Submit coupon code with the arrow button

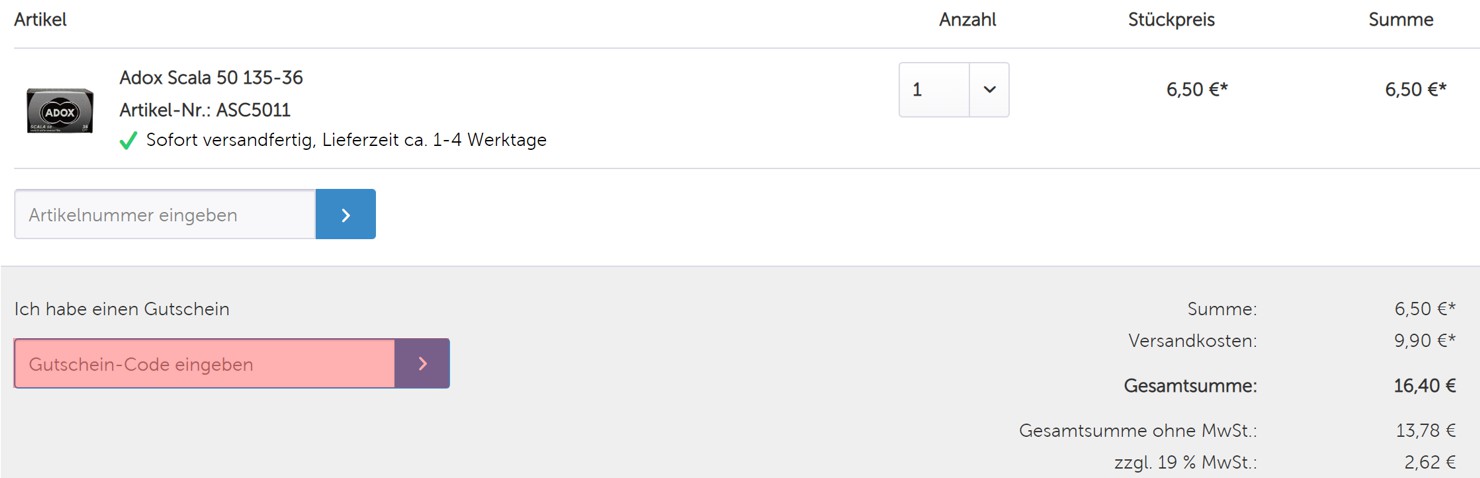tap(422, 364)
